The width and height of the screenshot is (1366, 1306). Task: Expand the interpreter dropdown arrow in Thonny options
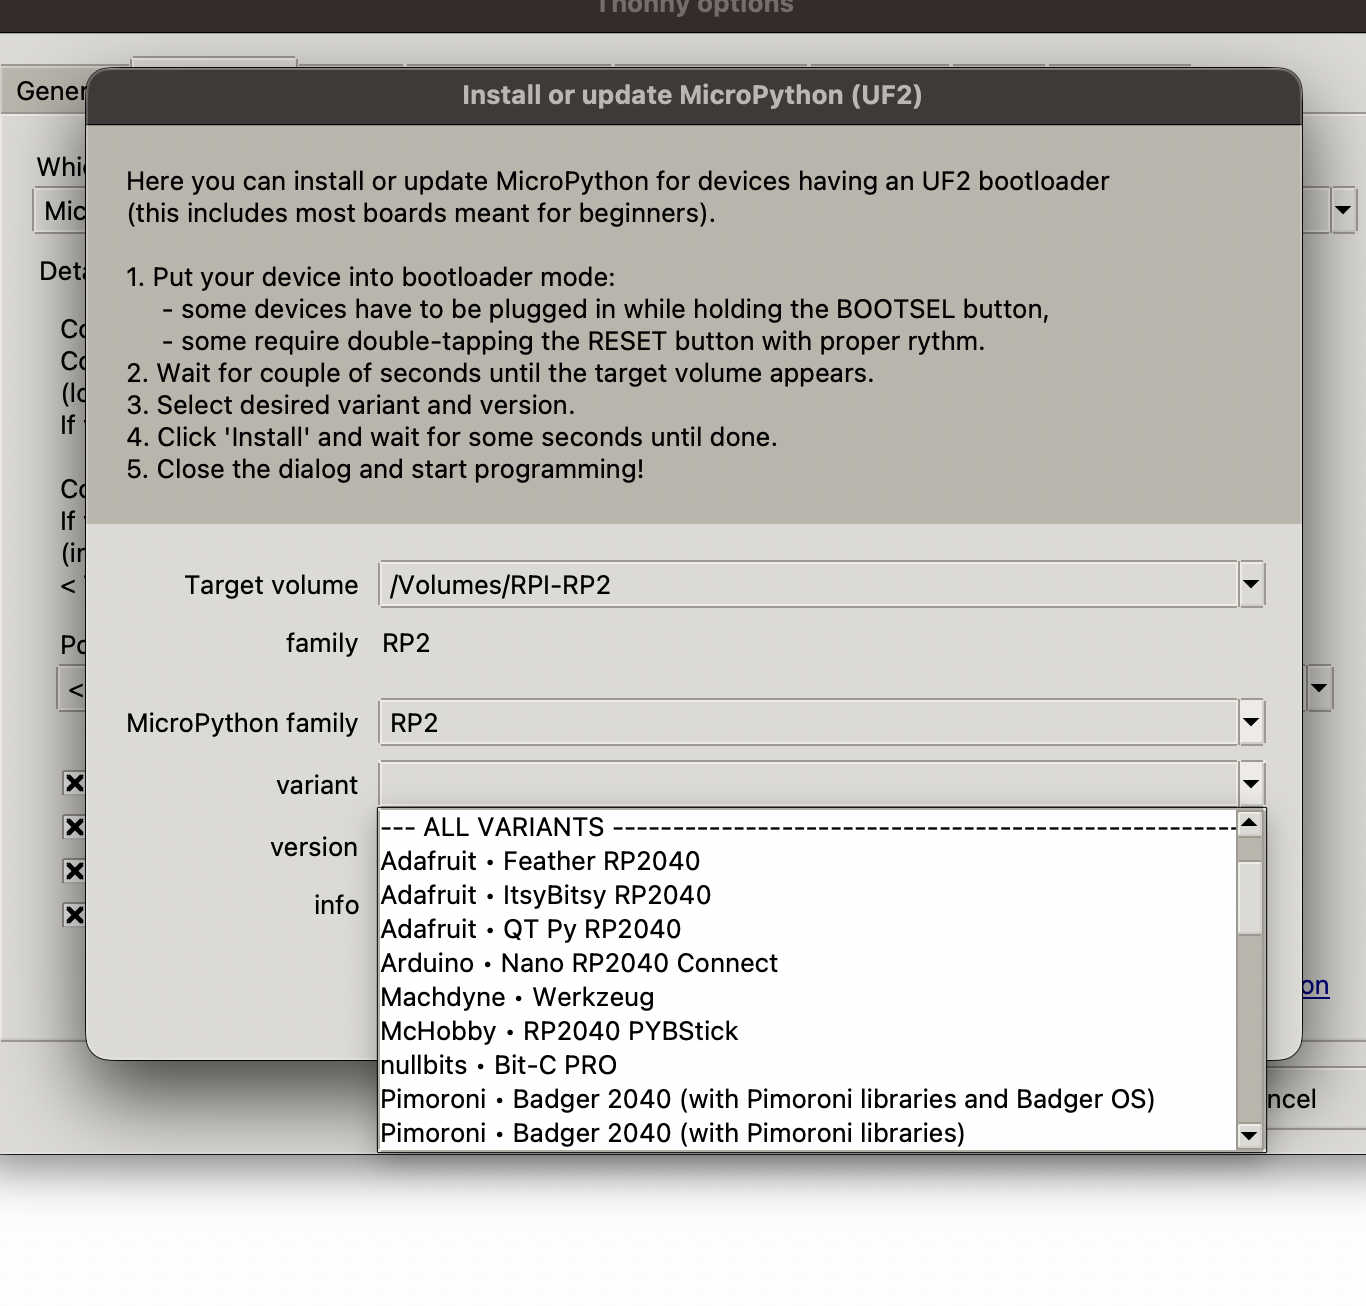coord(1343,211)
